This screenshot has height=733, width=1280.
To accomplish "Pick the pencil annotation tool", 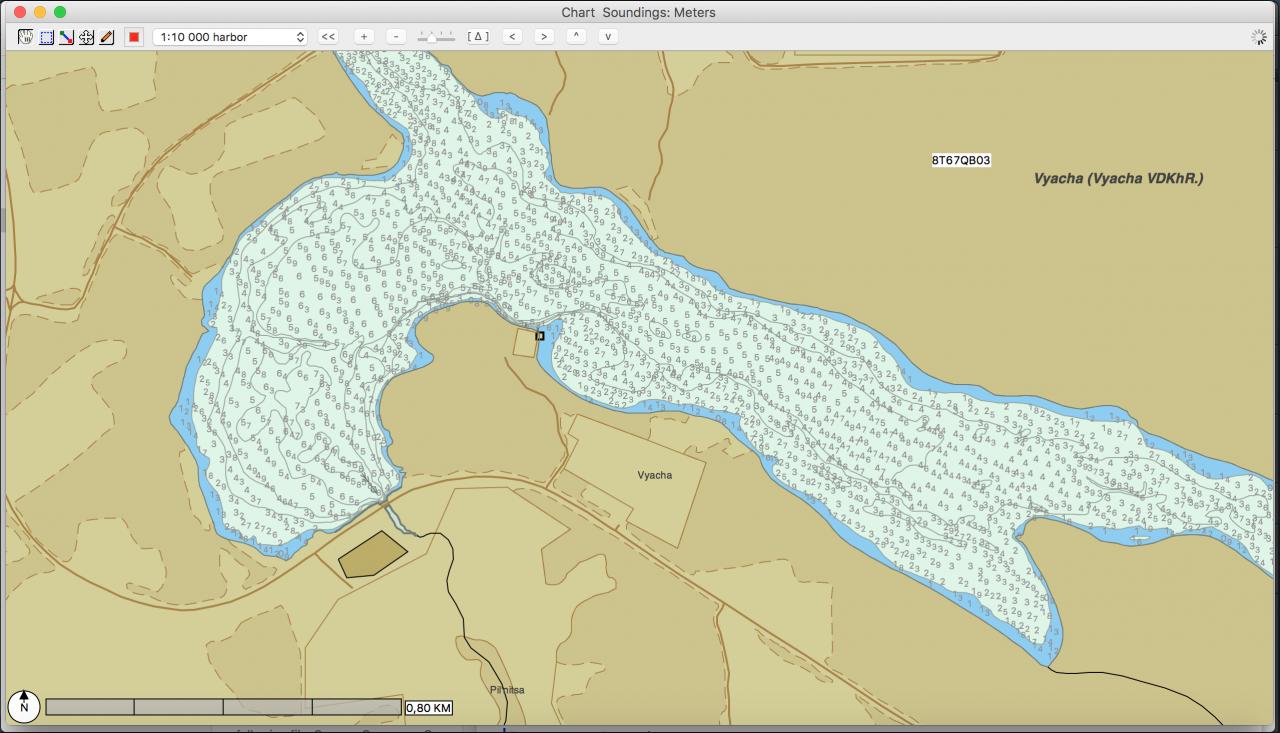I will 106,37.
